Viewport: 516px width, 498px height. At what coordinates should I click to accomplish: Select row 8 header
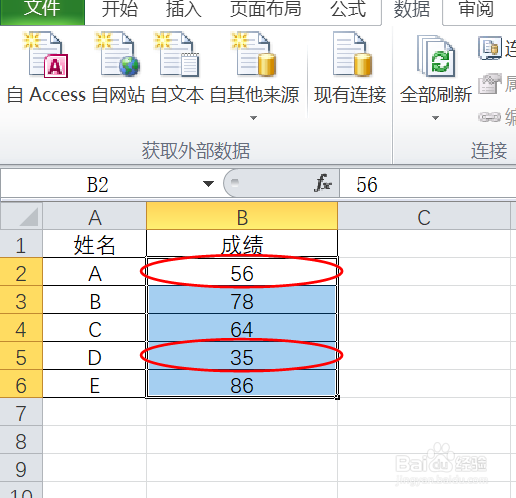[21, 441]
